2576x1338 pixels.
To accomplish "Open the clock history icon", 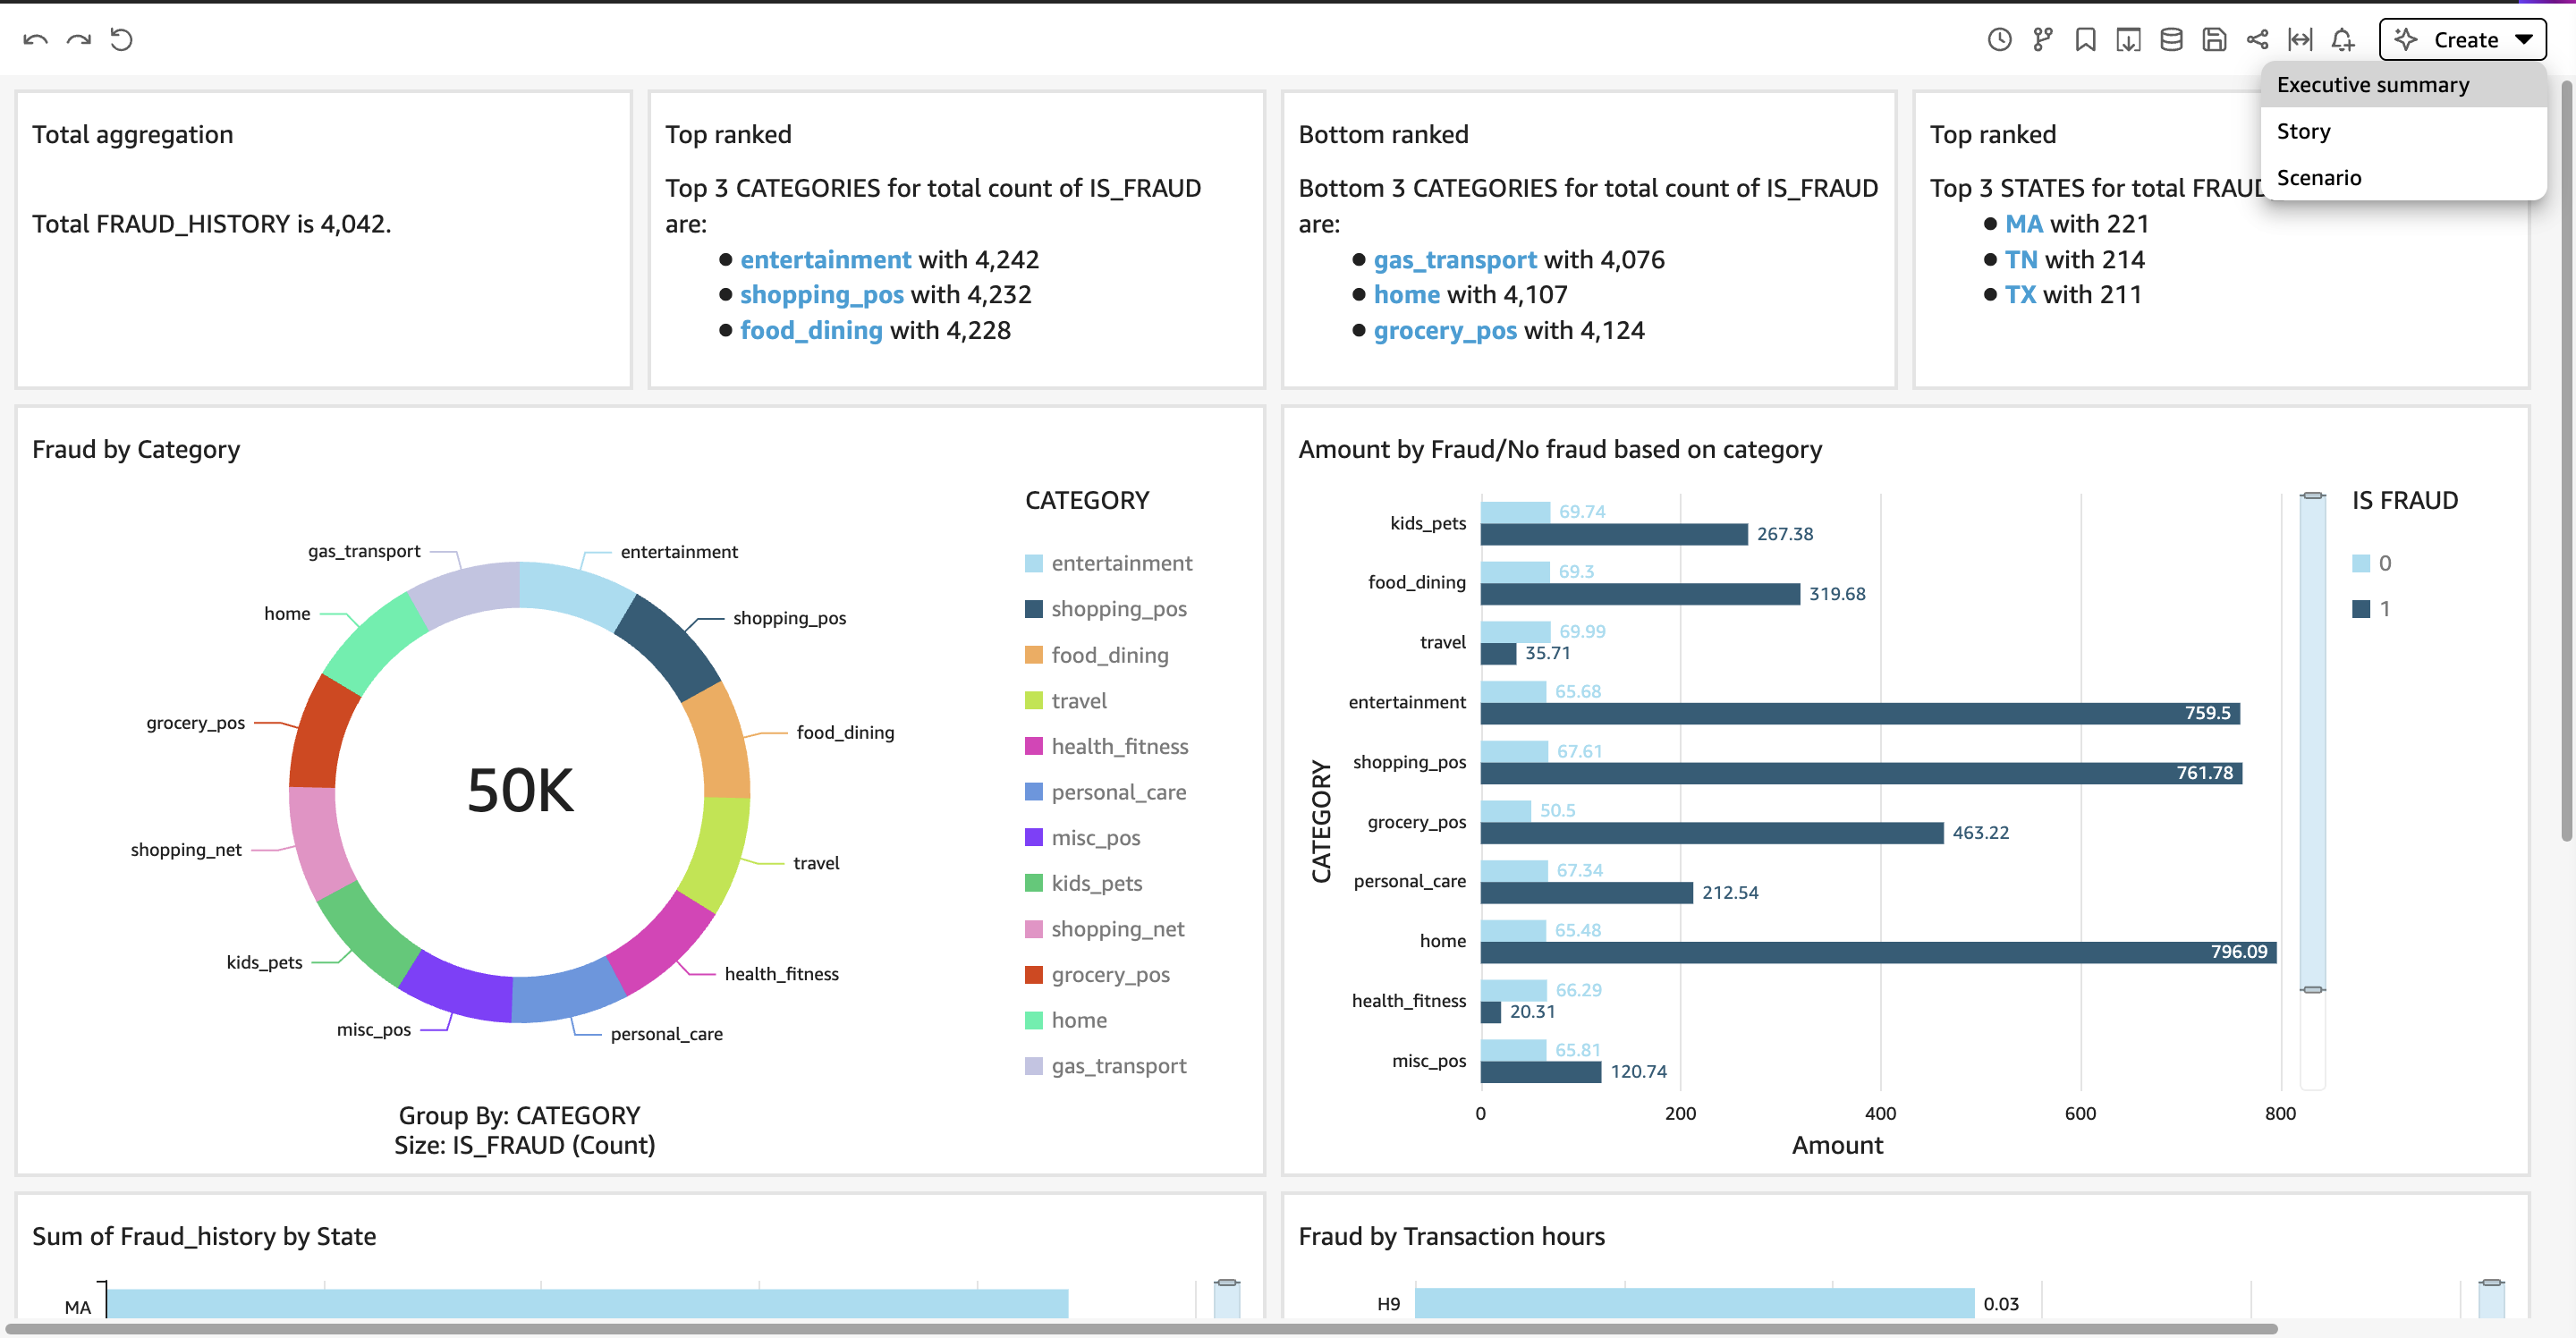I will tap(1999, 40).
